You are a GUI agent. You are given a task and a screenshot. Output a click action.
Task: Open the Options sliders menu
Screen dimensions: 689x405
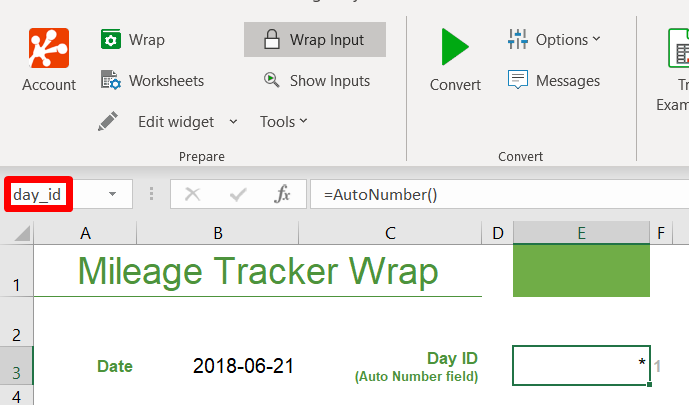(x=554, y=40)
